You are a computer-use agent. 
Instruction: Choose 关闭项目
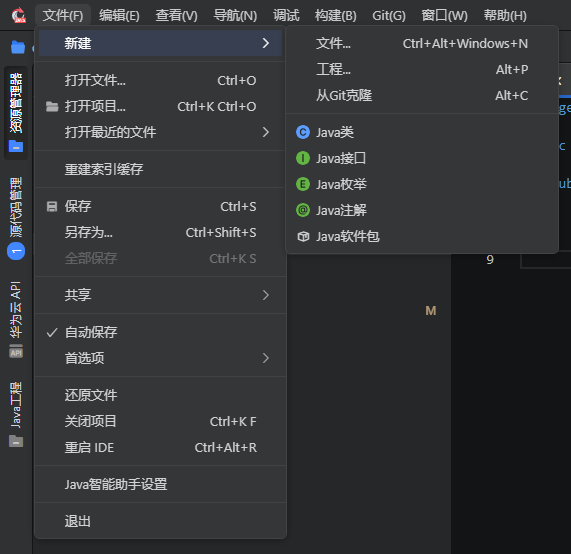[x=161, y=421]
